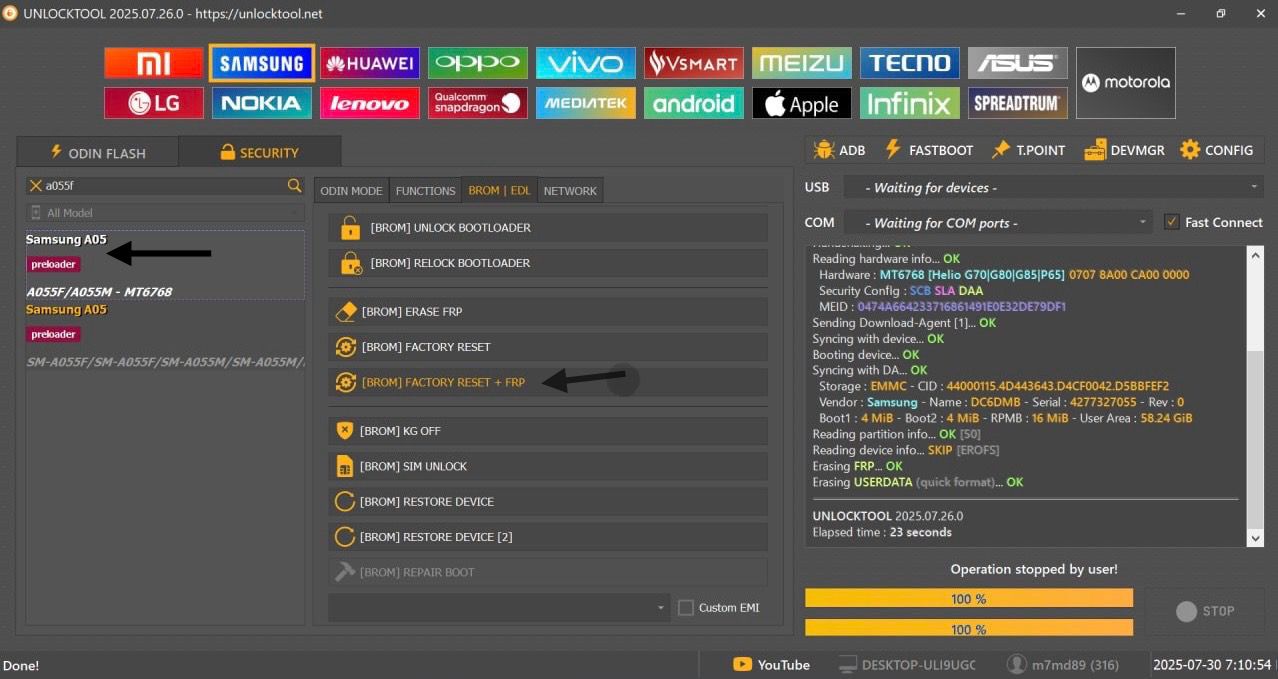Run [BROM] KG OFF
Image resolution: width=1278 pixels, height=679 pixels.
[x=548, y=431]
